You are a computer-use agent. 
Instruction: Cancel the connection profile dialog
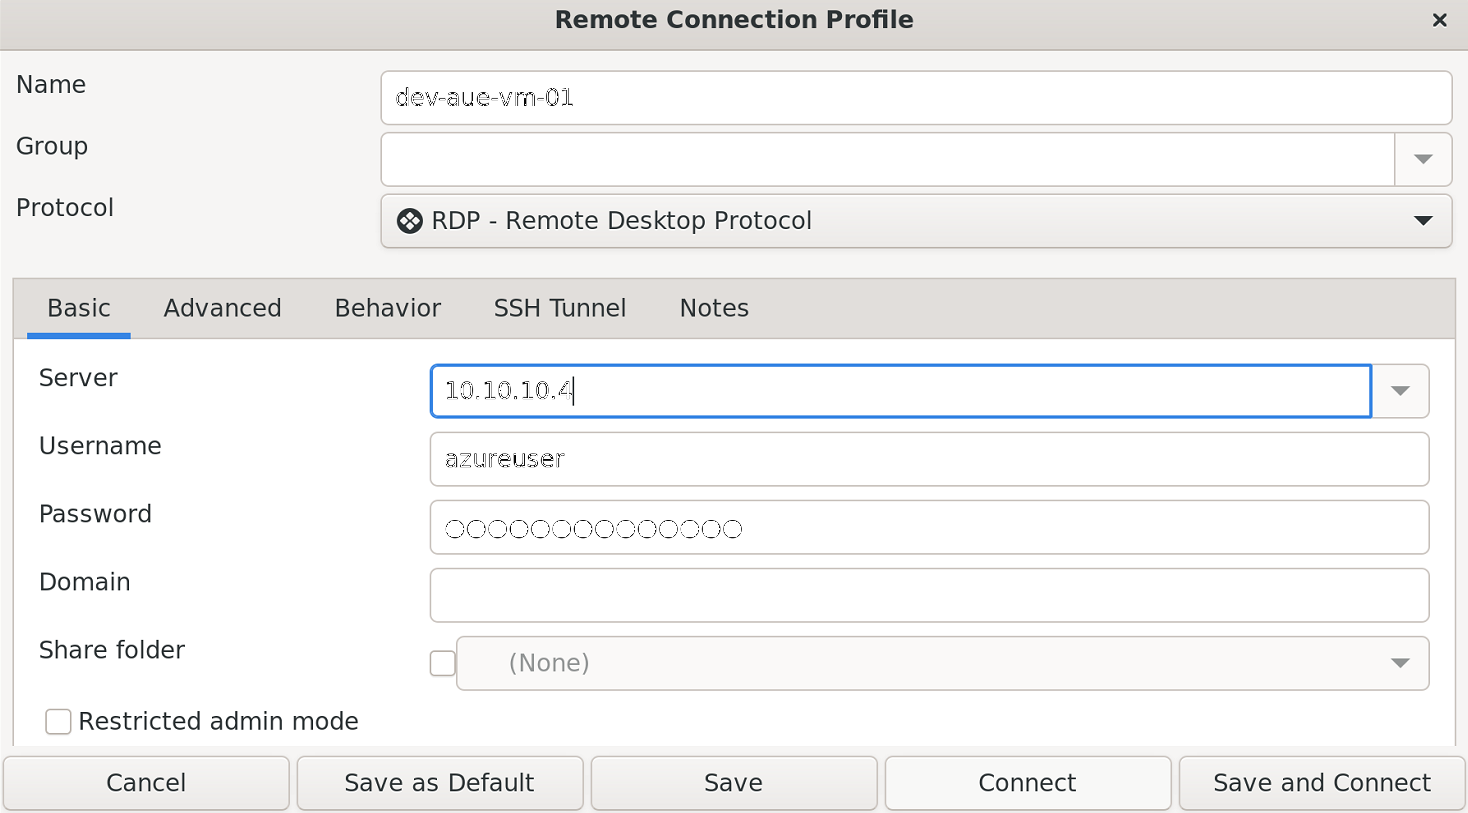coord(146,783)
